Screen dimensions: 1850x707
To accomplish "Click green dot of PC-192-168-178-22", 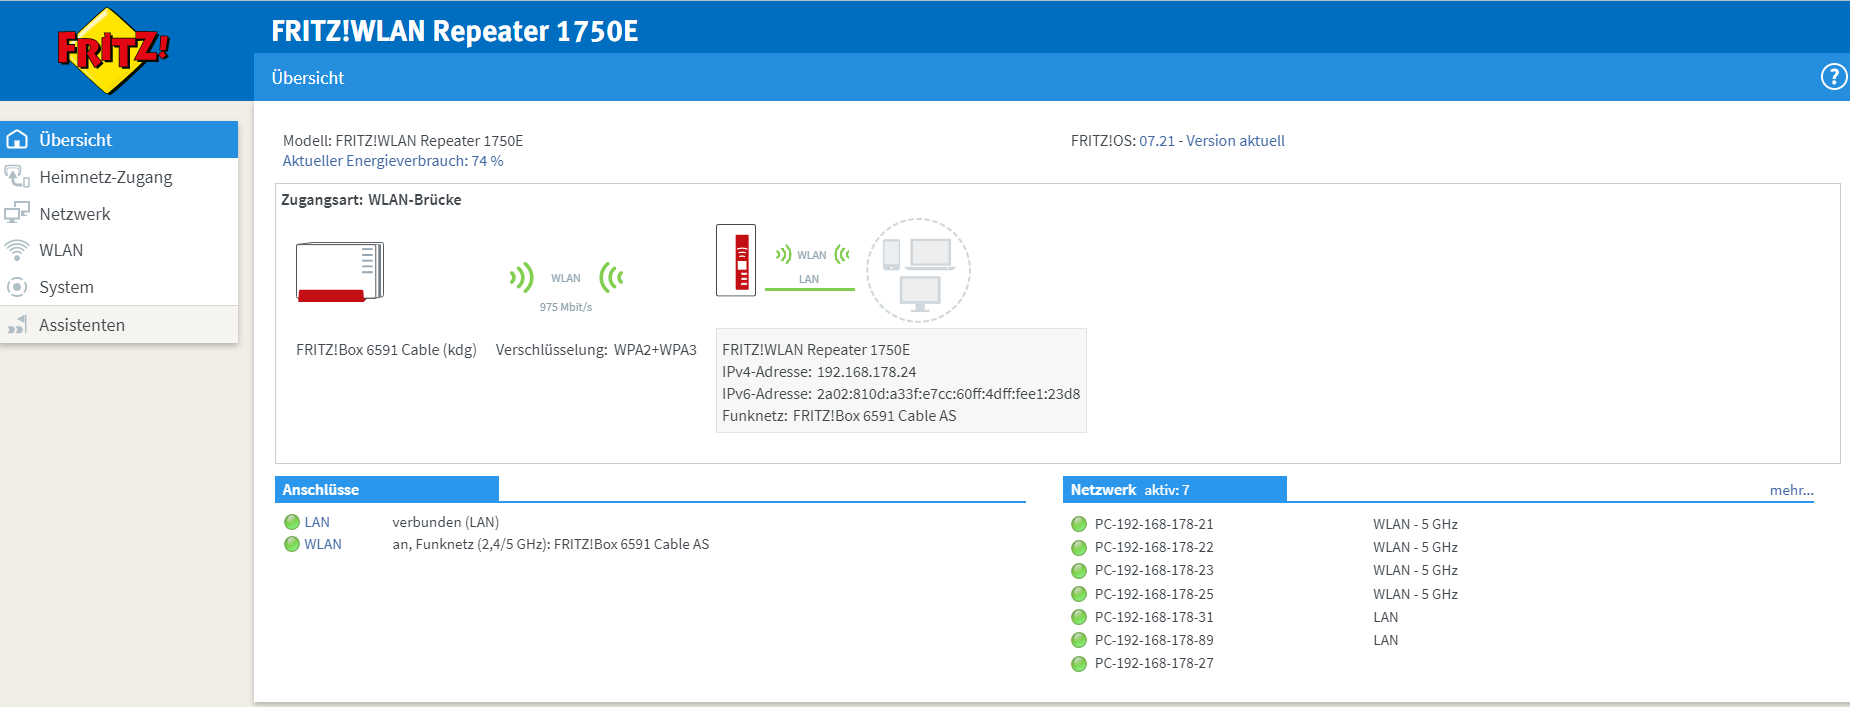I will pyautogui.click(x=1079, y=547).
